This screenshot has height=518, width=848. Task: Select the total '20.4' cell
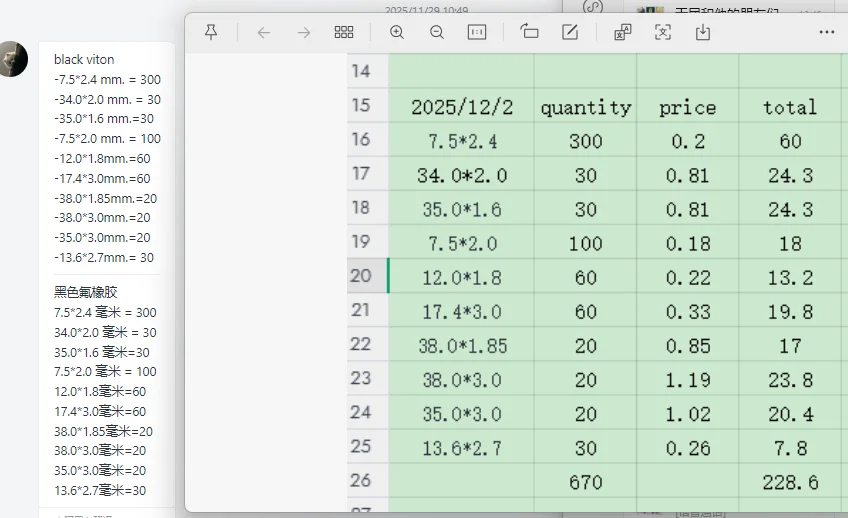pyautogui.click(x=790, y=413)
